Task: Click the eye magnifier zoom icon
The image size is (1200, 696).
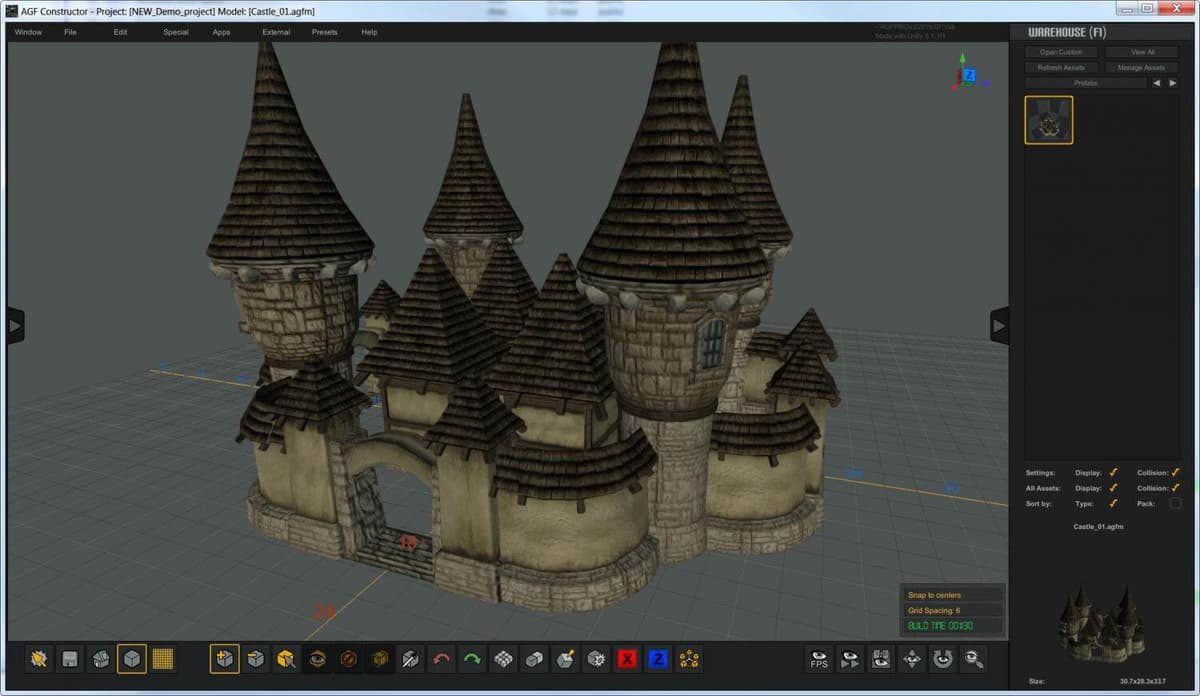Action: (x=974, y=658)
